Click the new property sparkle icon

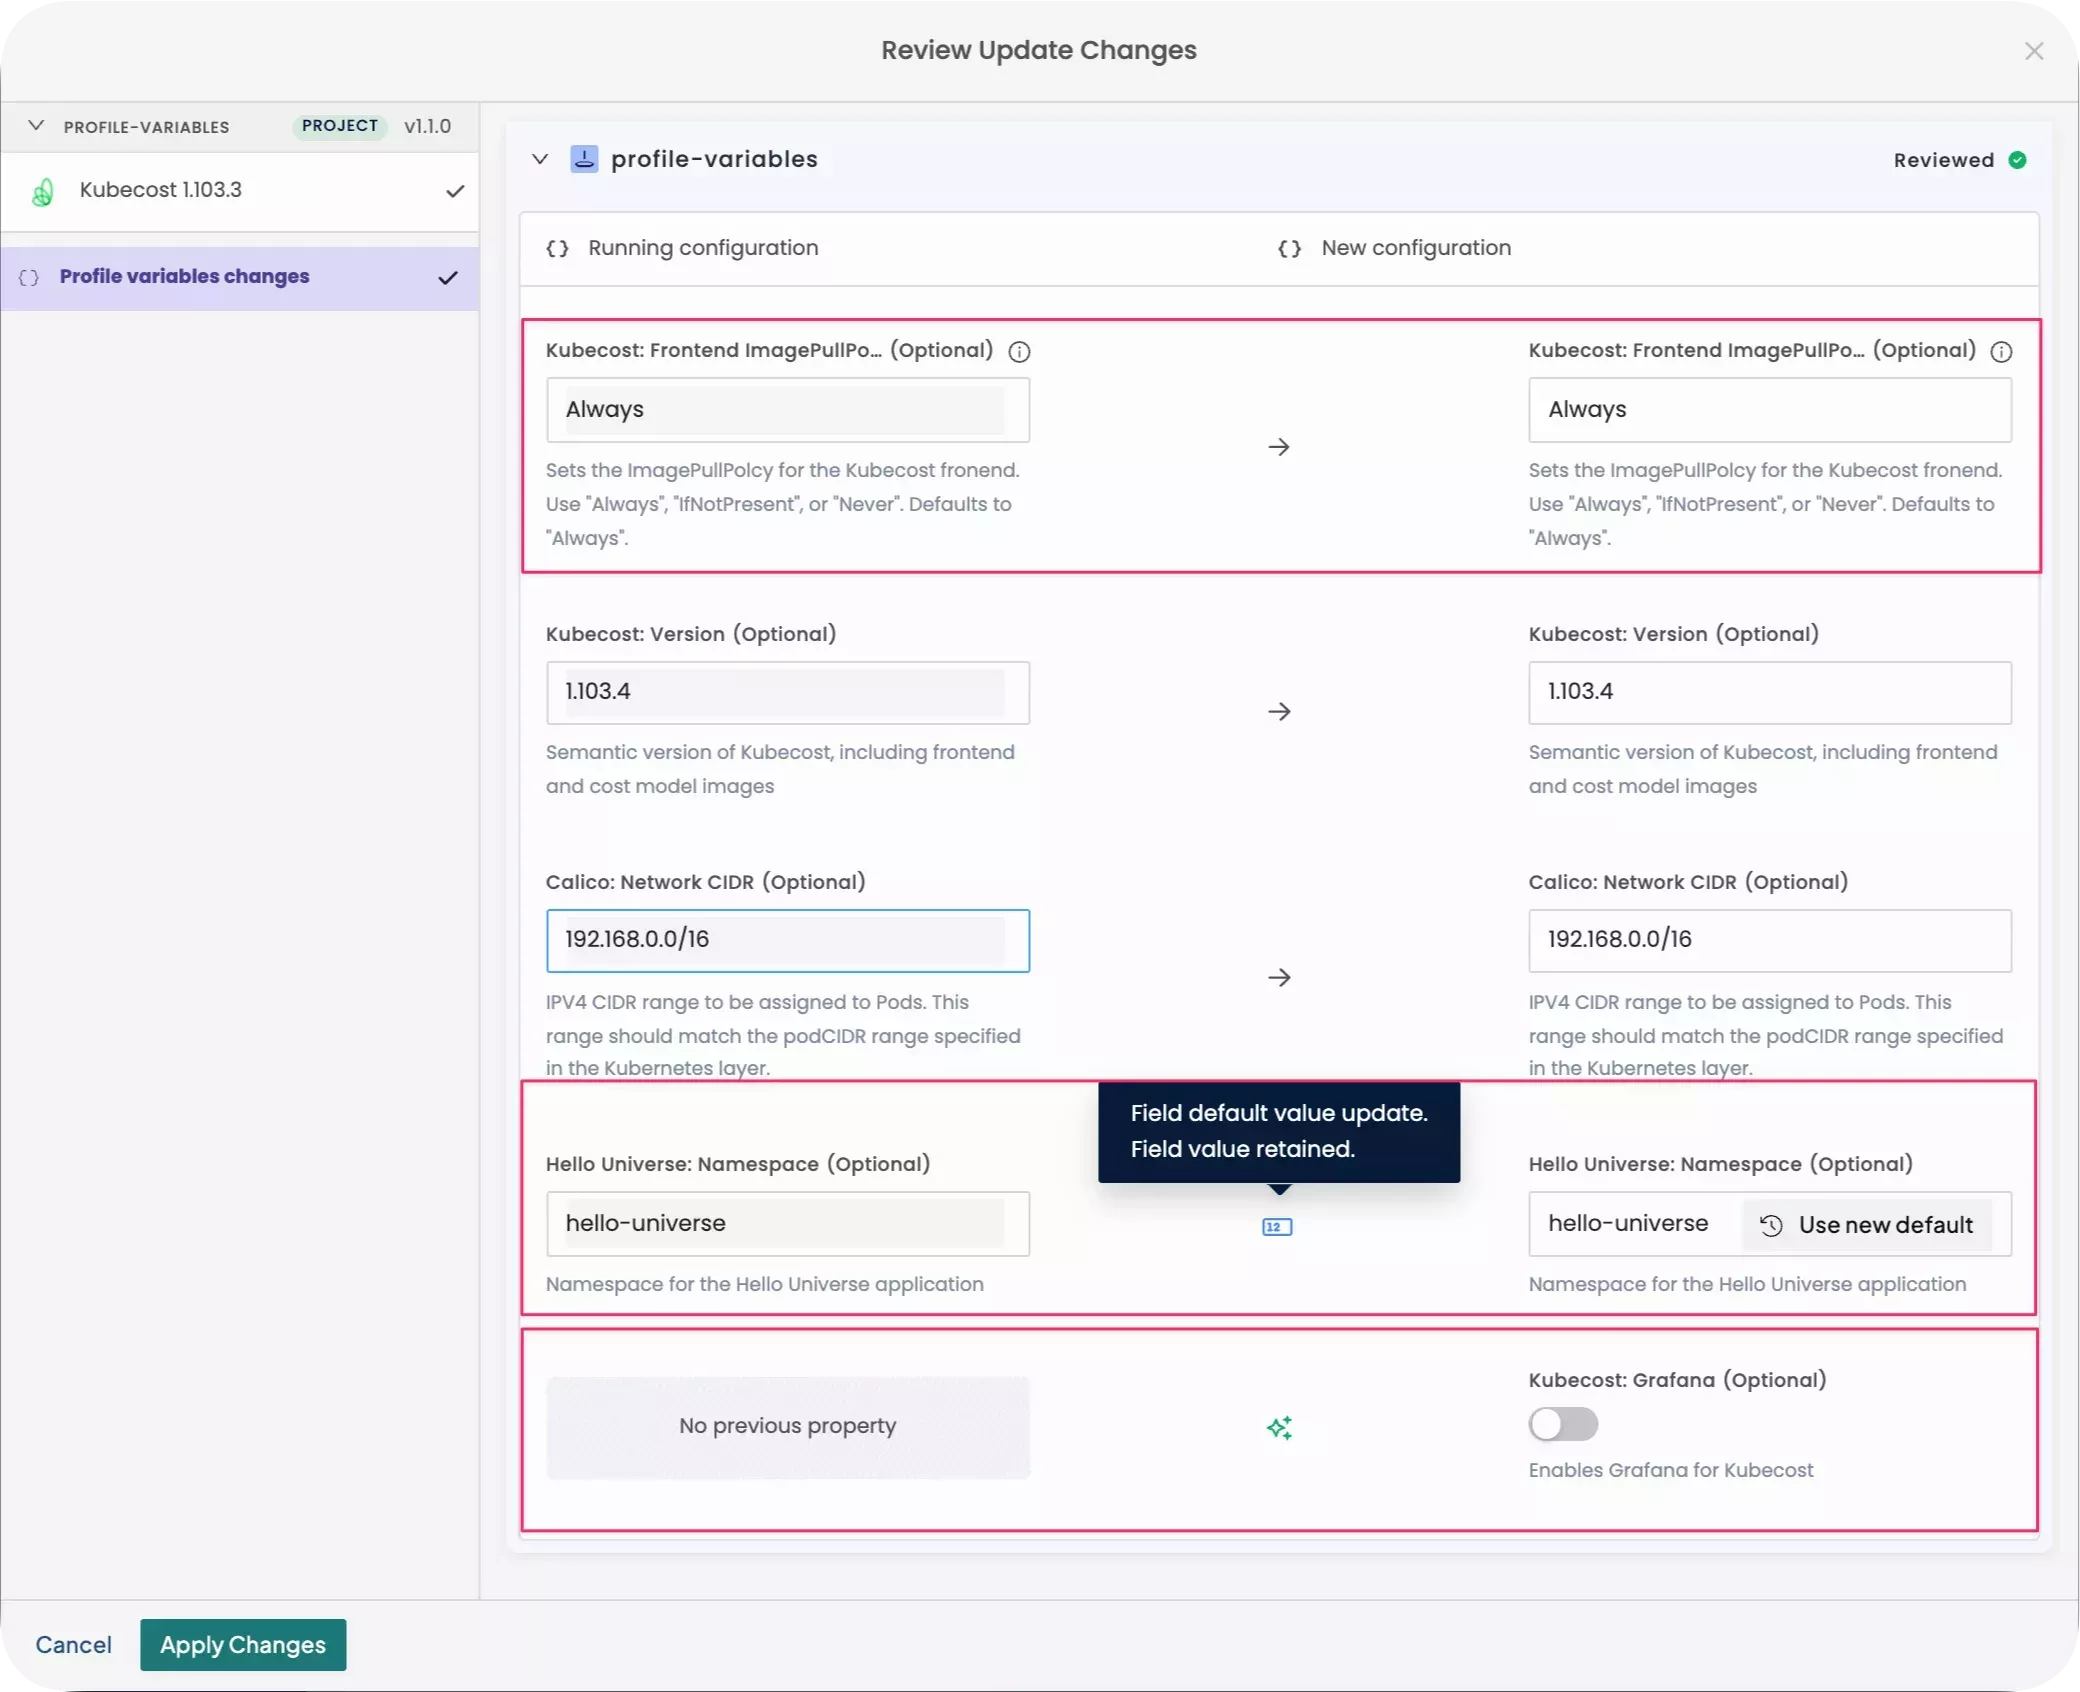click(1279, 1428)
